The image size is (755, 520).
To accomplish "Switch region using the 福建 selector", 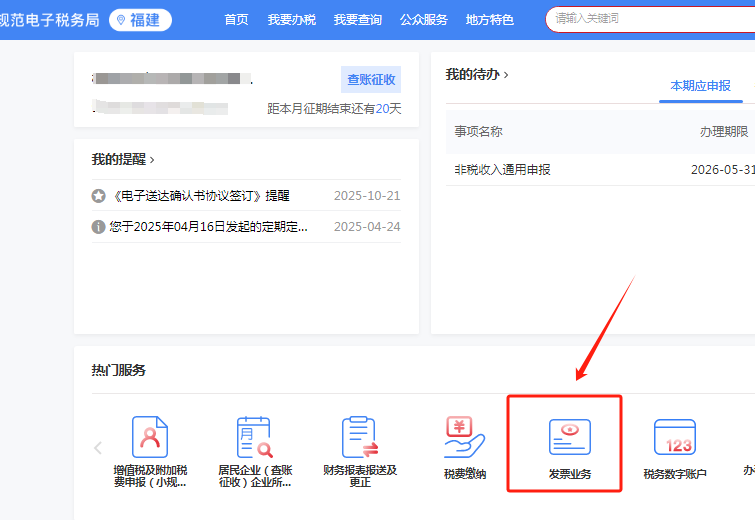I will (140, 20).
